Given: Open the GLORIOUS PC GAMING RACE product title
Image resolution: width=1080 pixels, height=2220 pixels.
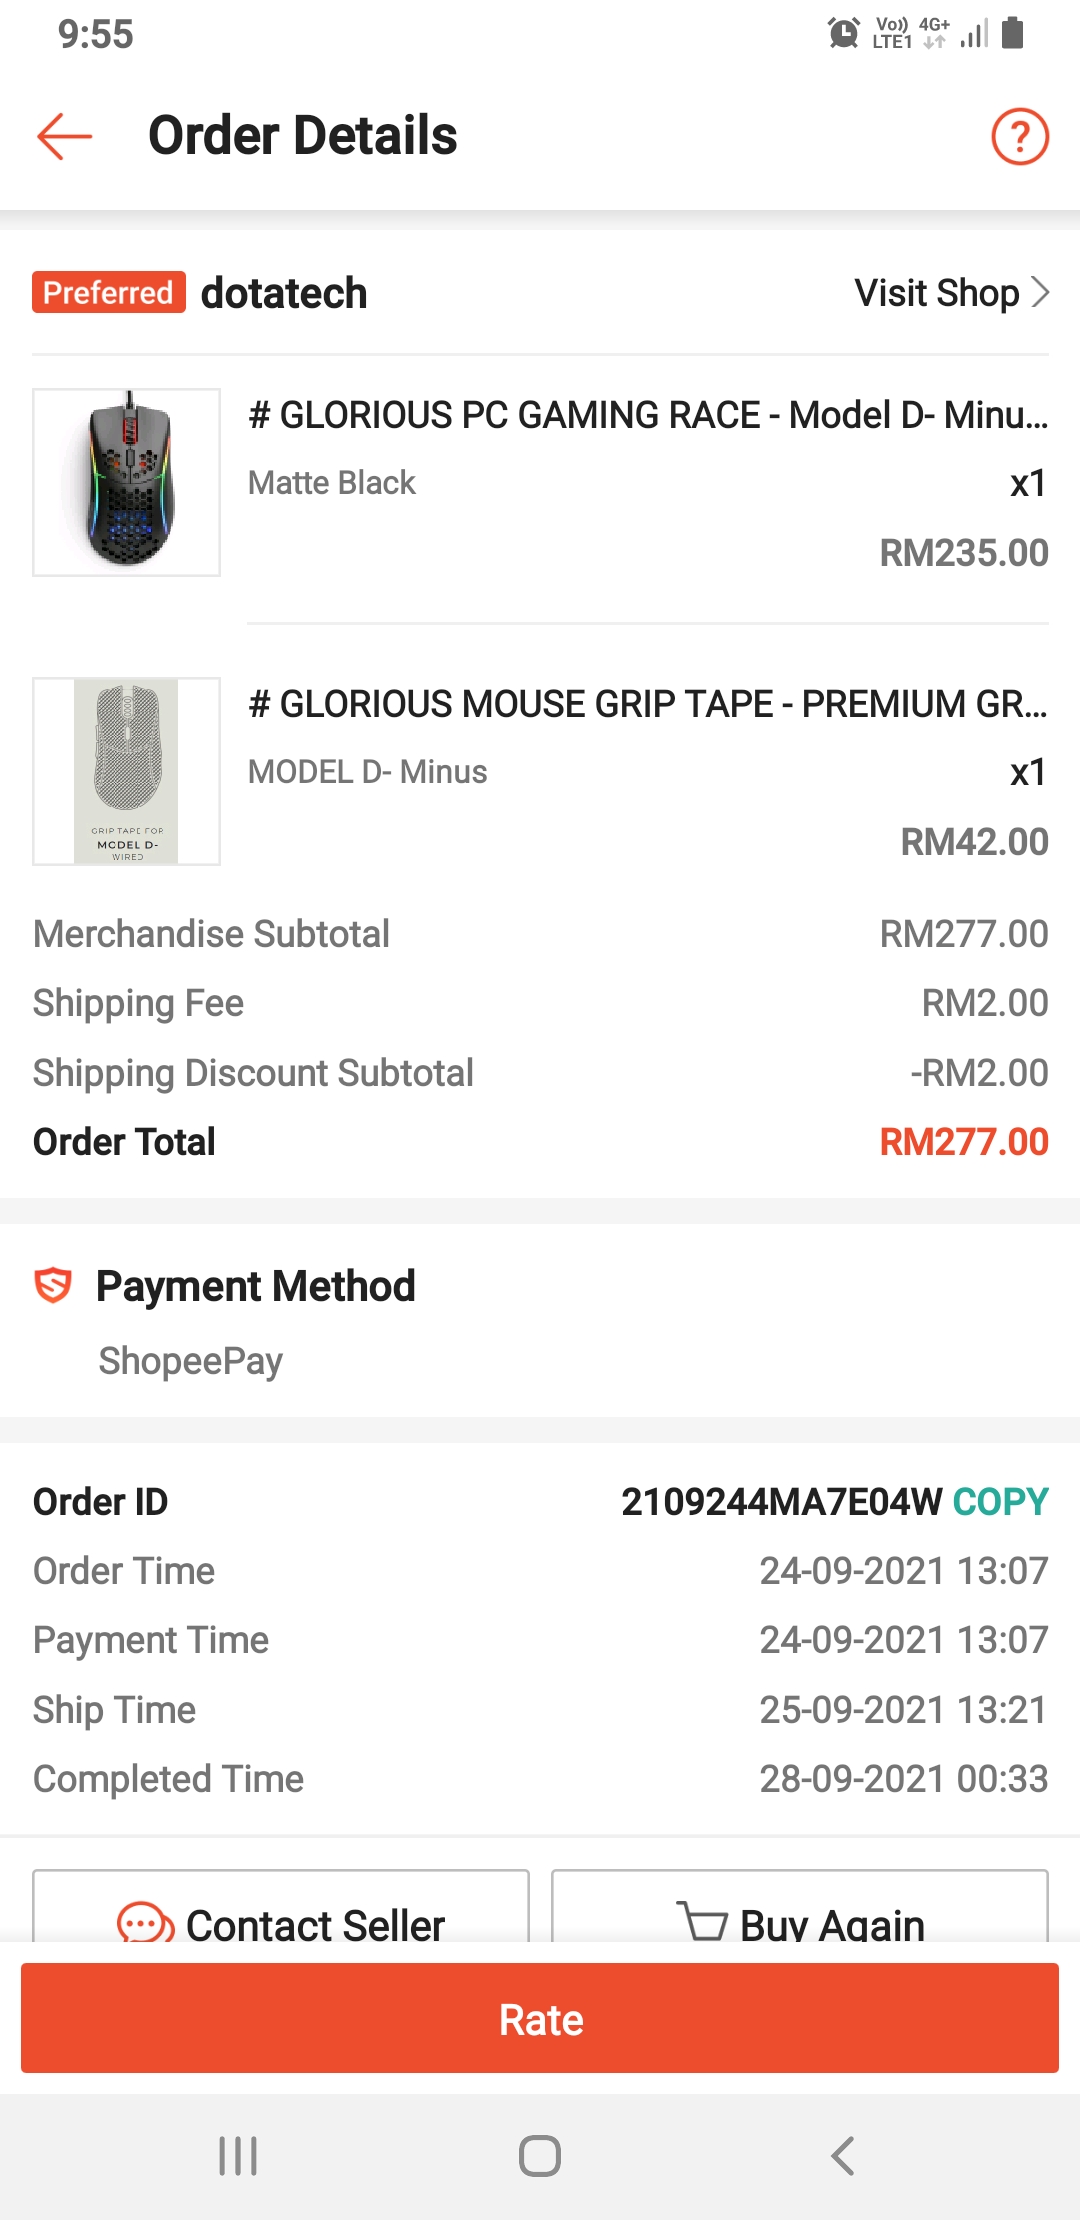Looking at the screenshot, I should [x=648, y=415].
